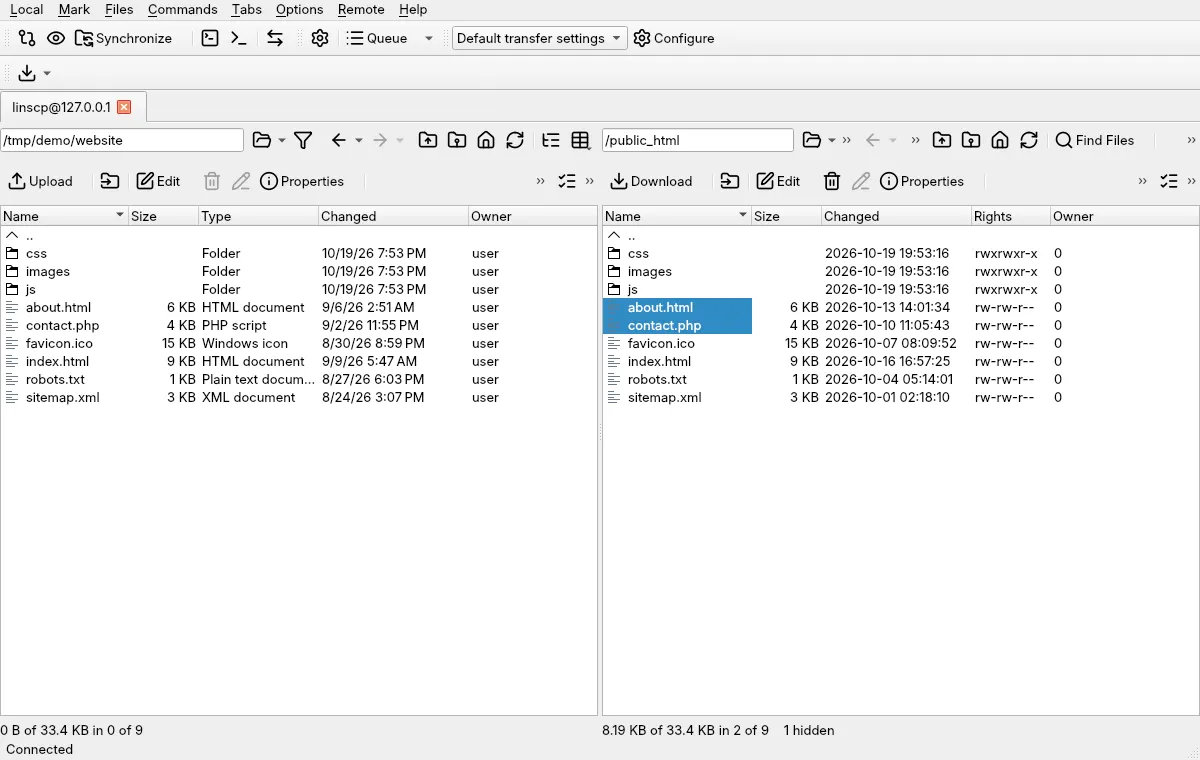Expand arrow beside the download tray icon
1200x760 pixels.
coord(47,73)
